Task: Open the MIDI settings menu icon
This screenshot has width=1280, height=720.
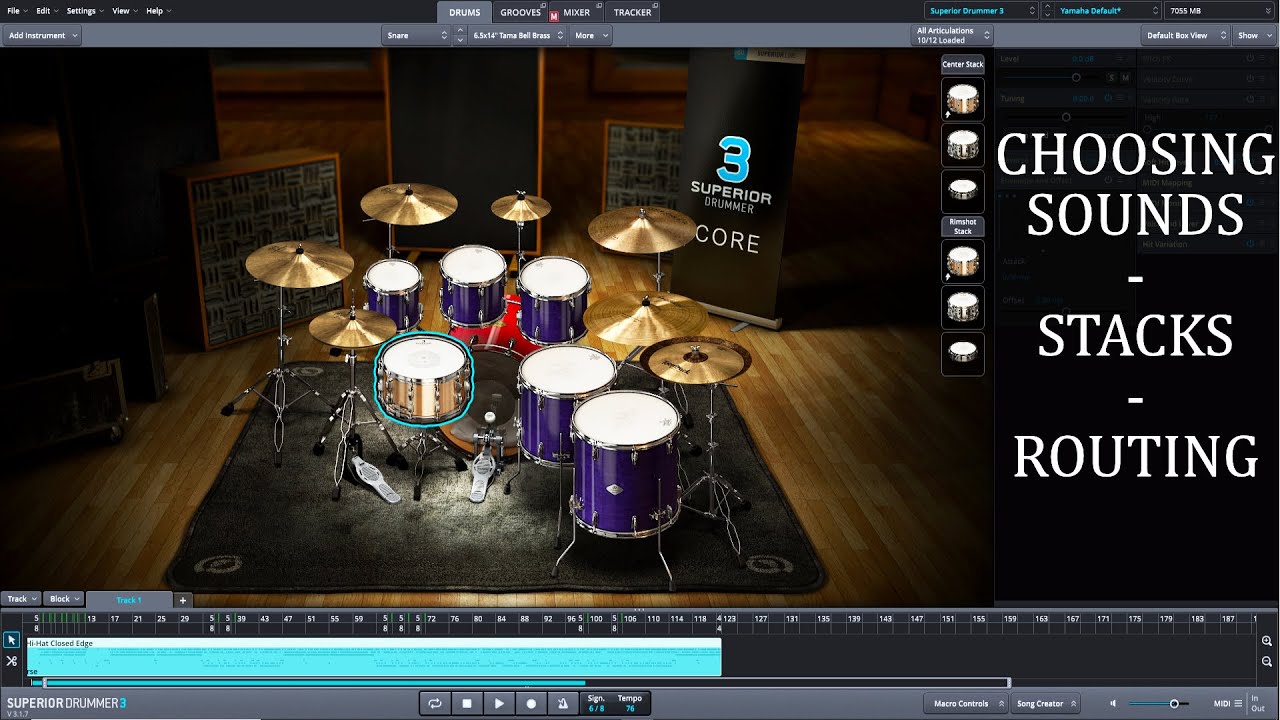Action: pos(1238,703)
